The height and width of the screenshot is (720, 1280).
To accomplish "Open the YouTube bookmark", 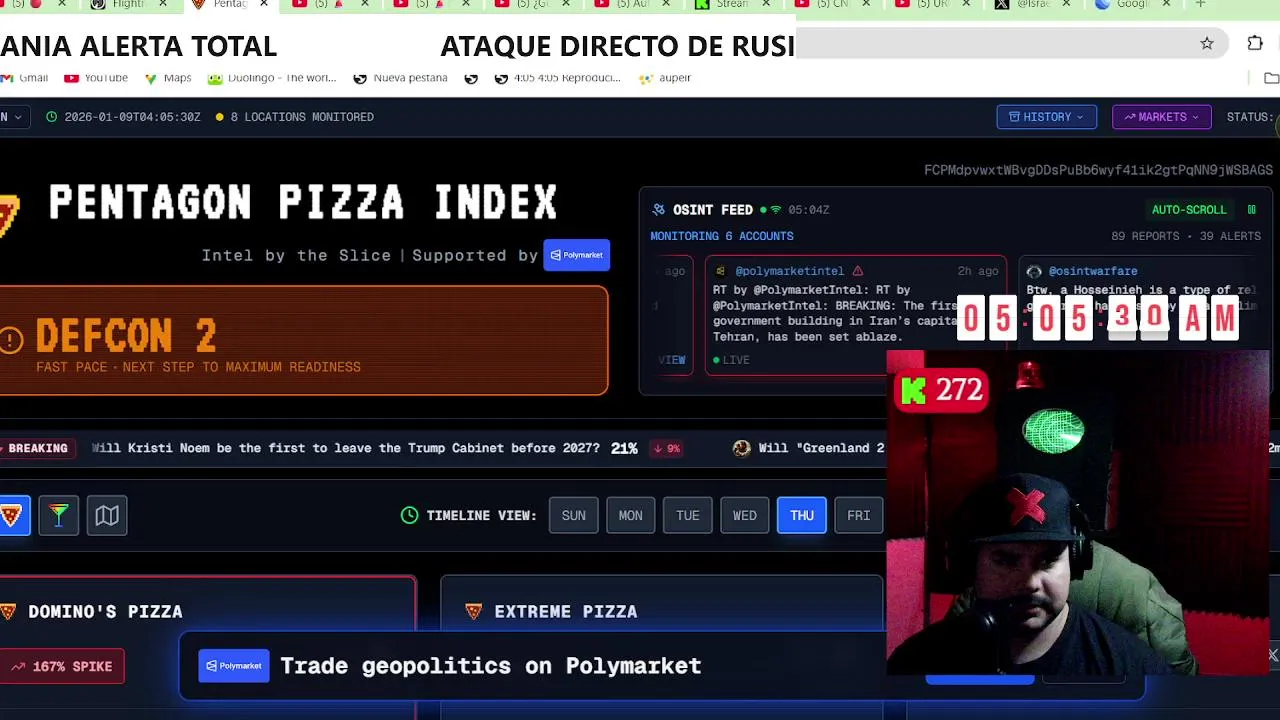I will [x=96, y=78].
